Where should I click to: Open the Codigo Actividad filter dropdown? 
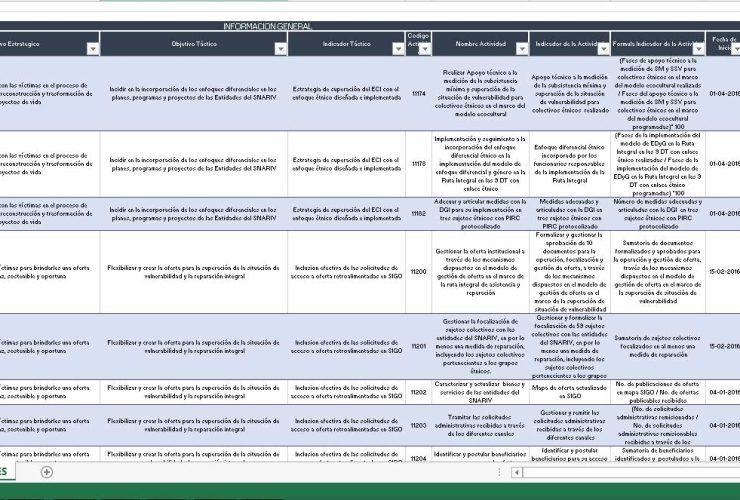click(425, 49)
